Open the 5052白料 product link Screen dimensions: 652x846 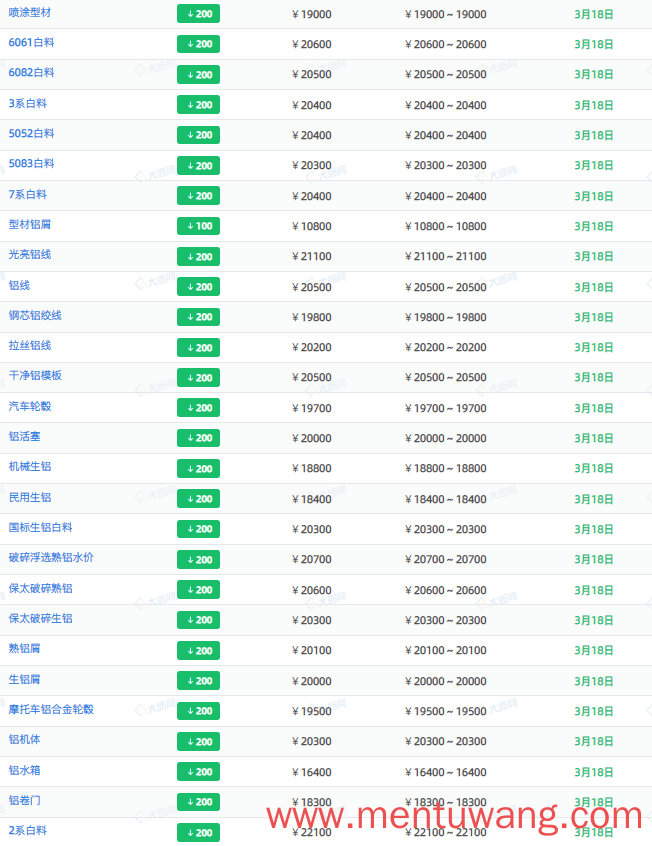(x=31, y=134)
